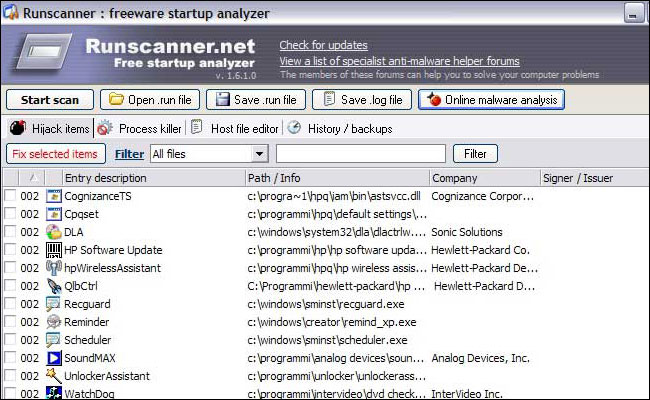650x400 pixels.
Task: Click the SoundMAX play icon
Action: [x=53, y=358]
